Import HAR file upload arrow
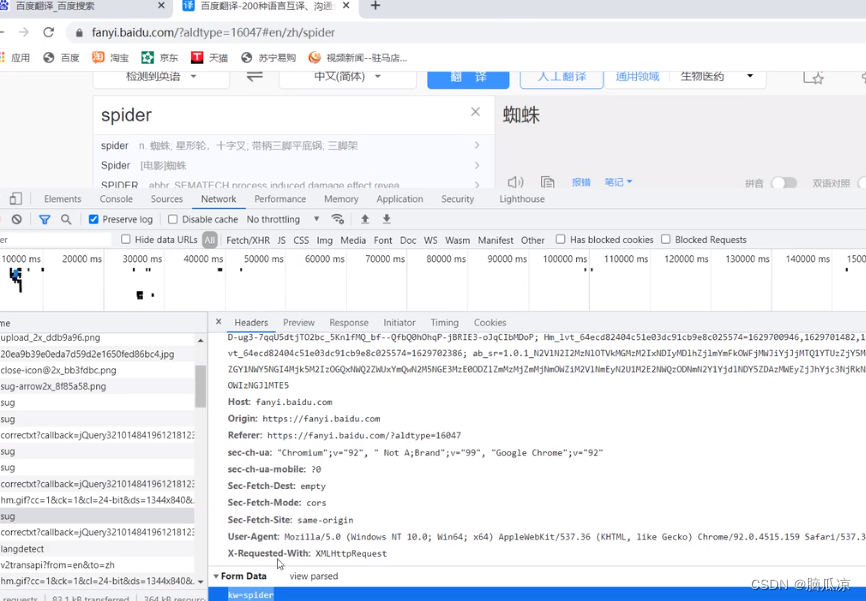866x601 pixels. (x=365, y=219)
